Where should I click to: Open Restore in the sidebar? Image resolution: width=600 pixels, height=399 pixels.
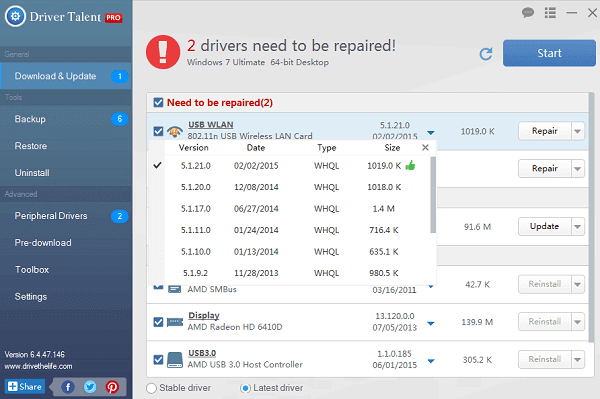click(66, 146)
